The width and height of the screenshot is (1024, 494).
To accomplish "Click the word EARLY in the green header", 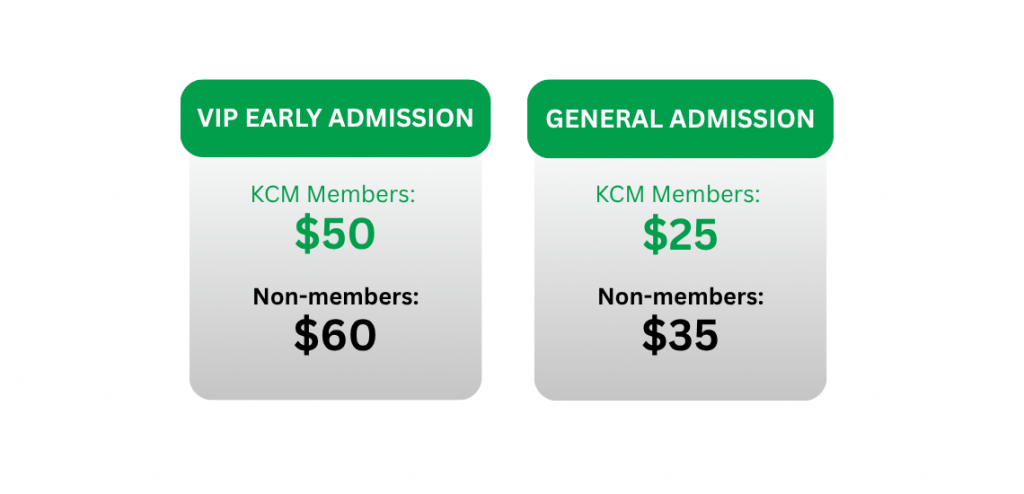I will click(281, 119).
